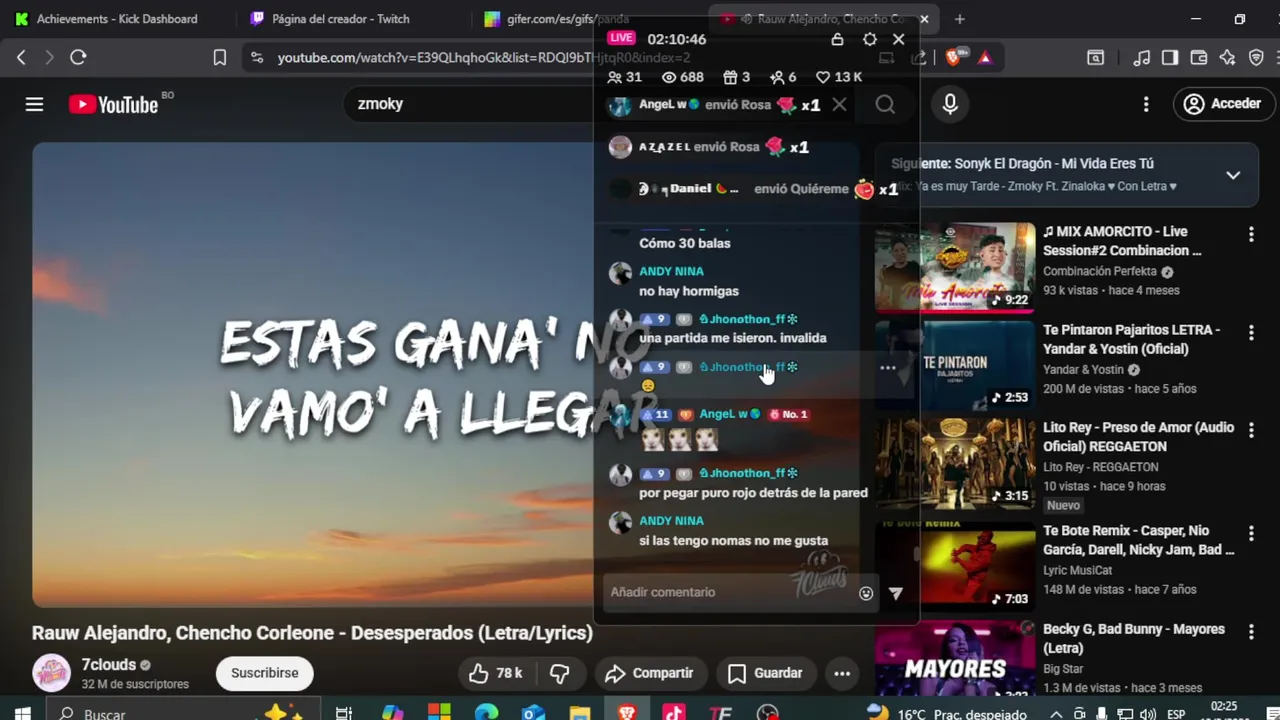The width and height of the screenshot is (1280, 720).
Task: Click the browser back arrow
Action: coord(21,58)
